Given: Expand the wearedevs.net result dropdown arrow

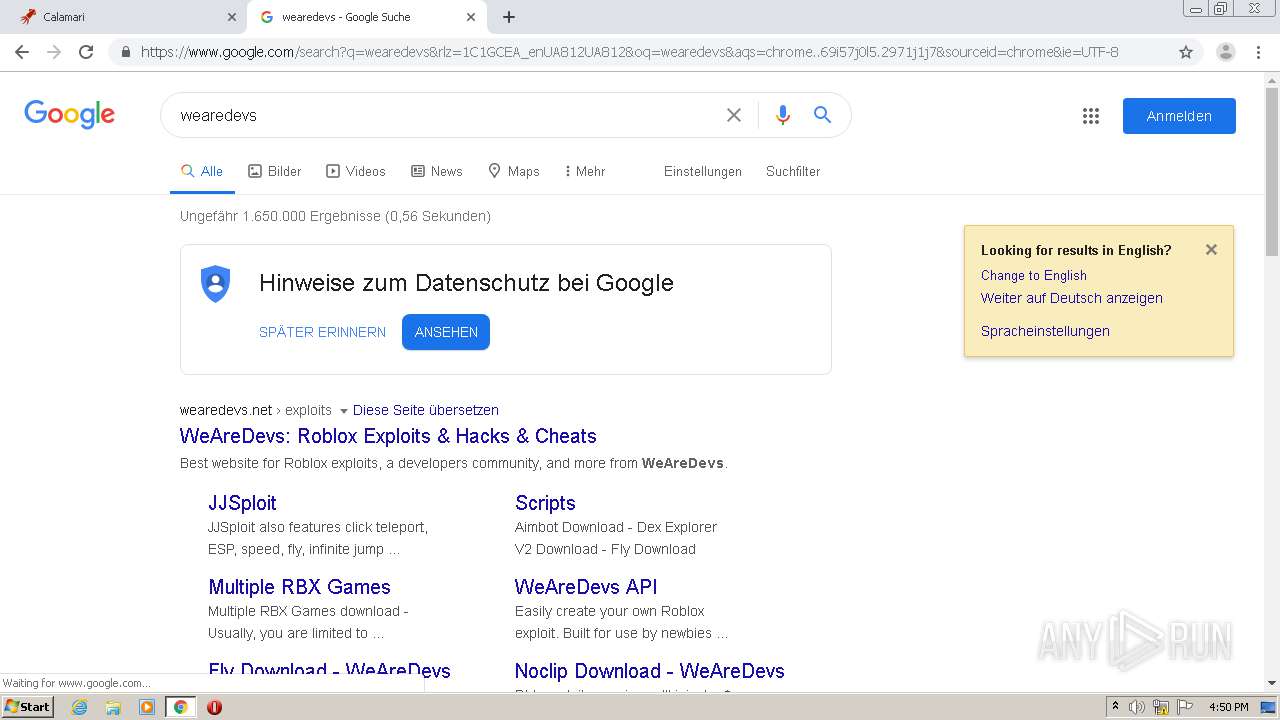Looking at the screenshot, I should pos(343,411).
